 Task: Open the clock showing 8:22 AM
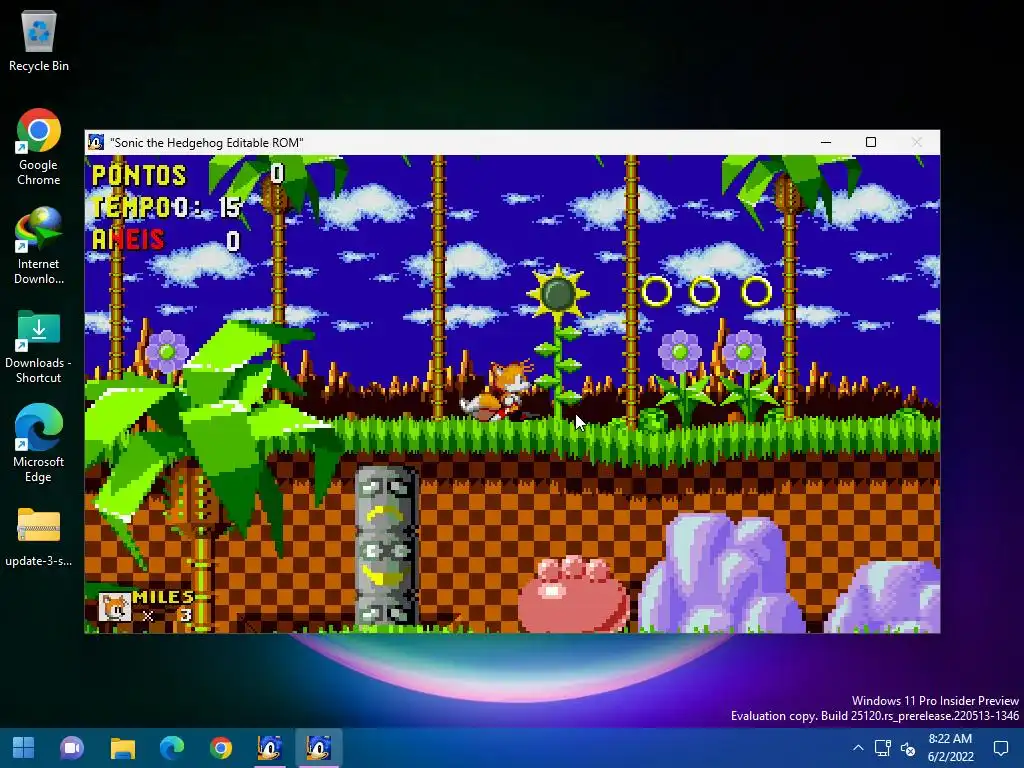tap(950, 748)
